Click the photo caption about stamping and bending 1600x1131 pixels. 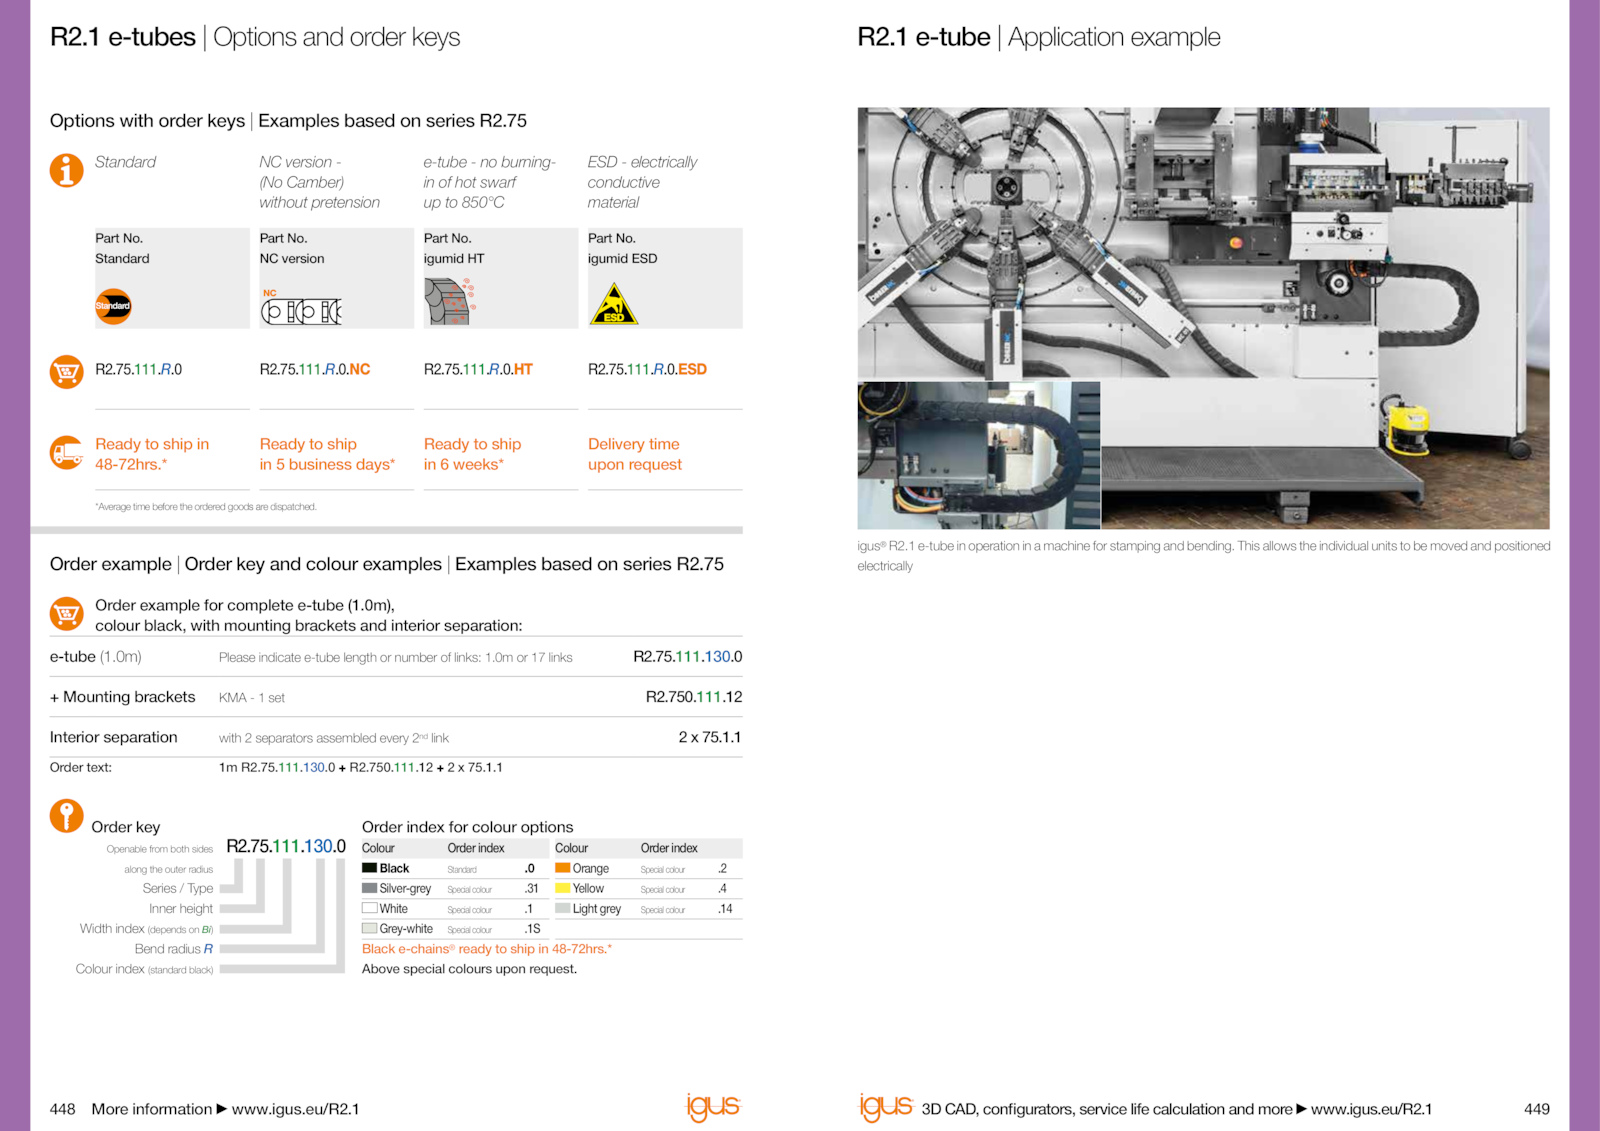[1204, 556]
